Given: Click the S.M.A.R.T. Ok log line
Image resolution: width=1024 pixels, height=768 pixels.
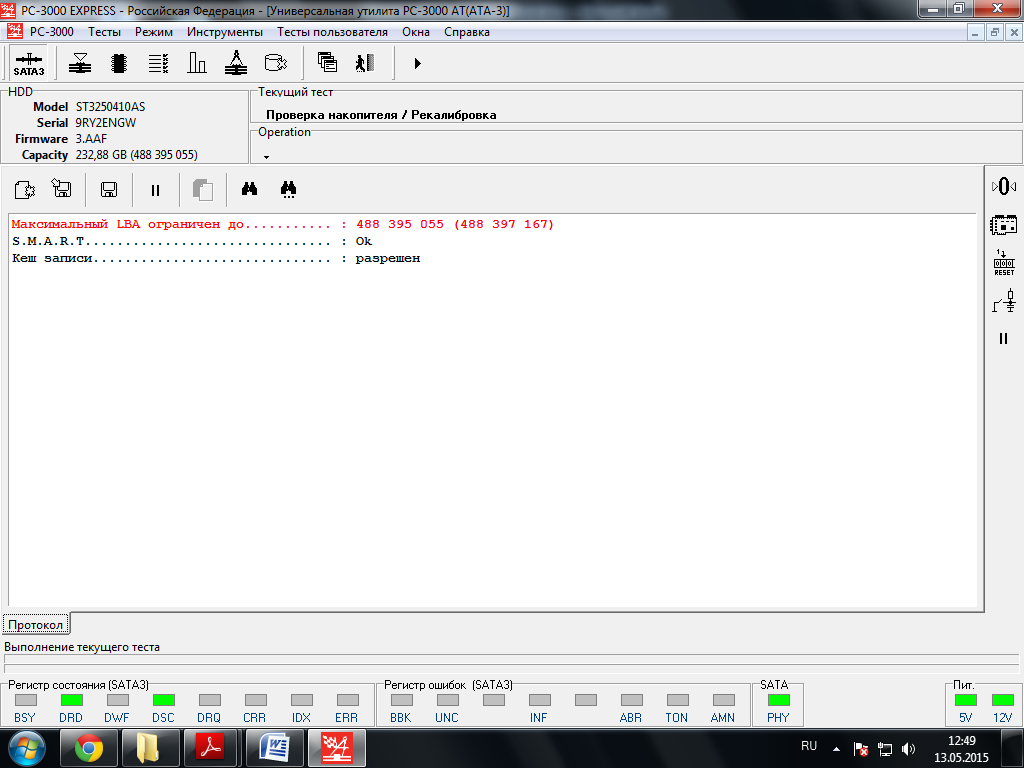Looking at the screenshot, I should [192, 241].
